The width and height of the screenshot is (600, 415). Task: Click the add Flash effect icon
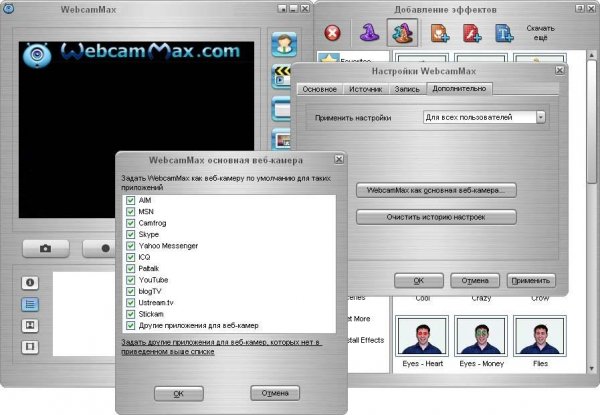(x=472, y=33)
